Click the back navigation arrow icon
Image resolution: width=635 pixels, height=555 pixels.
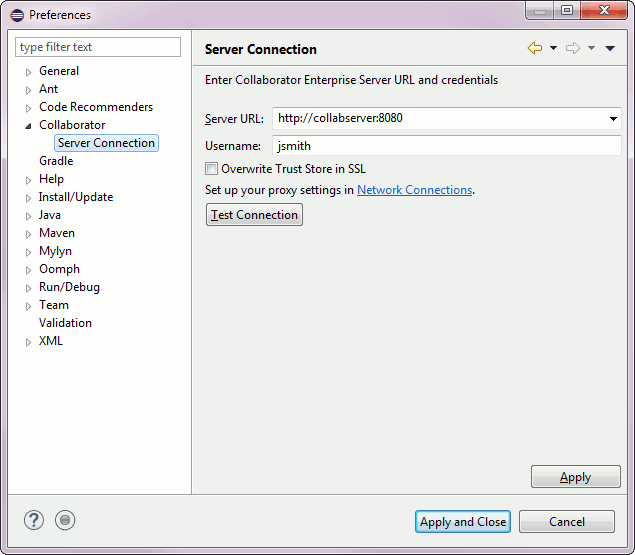pyautogui.click(x=534, y=49)
